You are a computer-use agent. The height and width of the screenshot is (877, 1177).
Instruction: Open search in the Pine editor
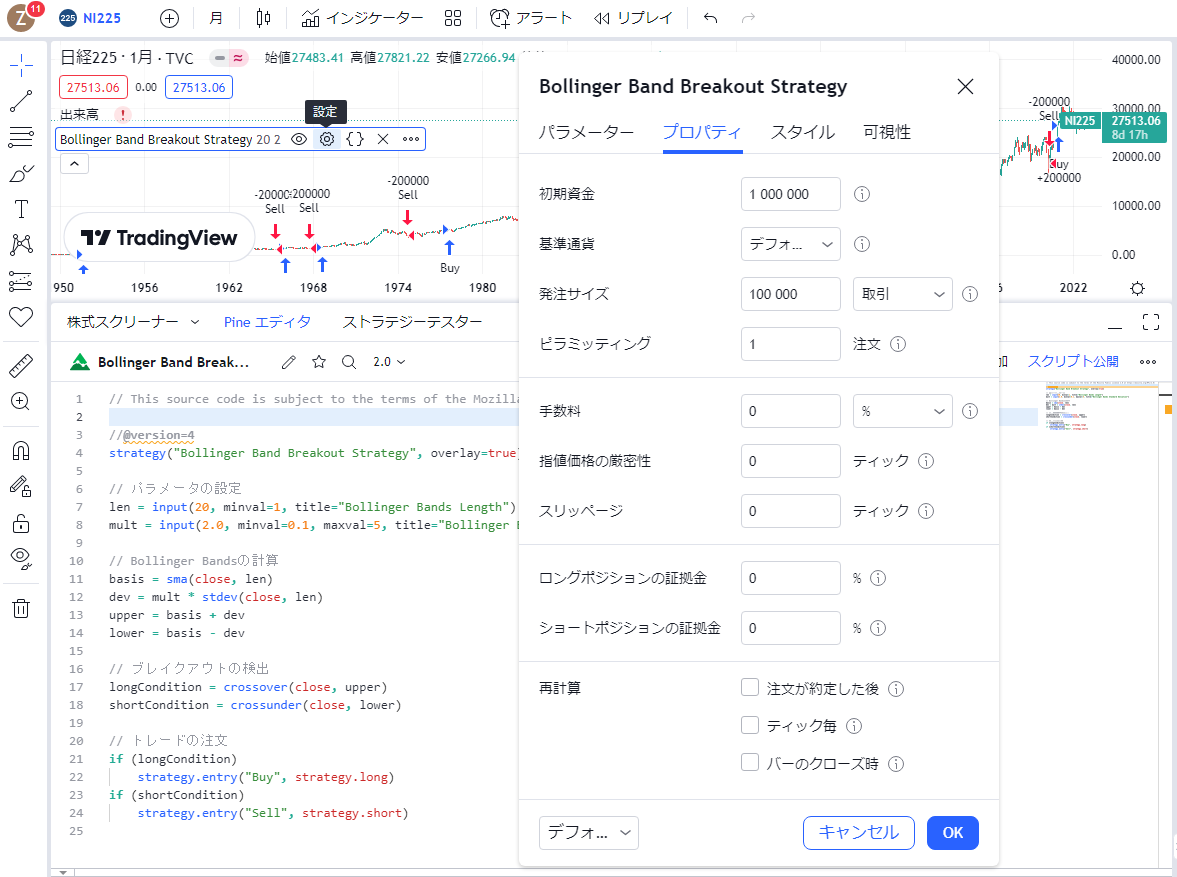coord(348,361)
